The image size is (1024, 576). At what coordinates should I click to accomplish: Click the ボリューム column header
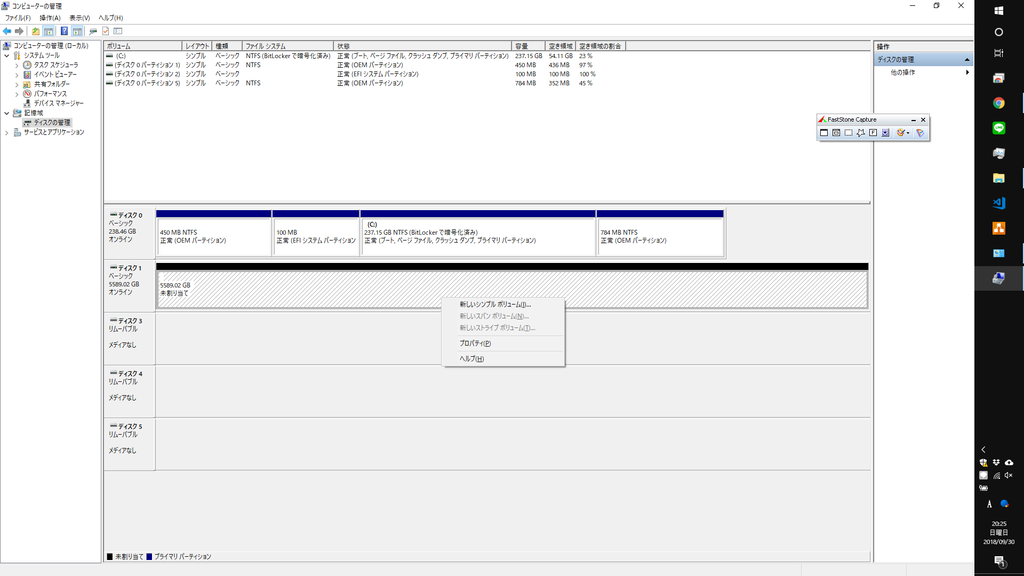[142, 46]
